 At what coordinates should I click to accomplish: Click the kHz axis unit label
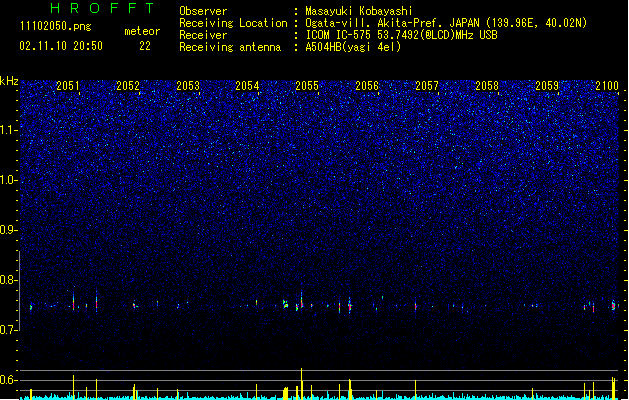click(9, 81)
